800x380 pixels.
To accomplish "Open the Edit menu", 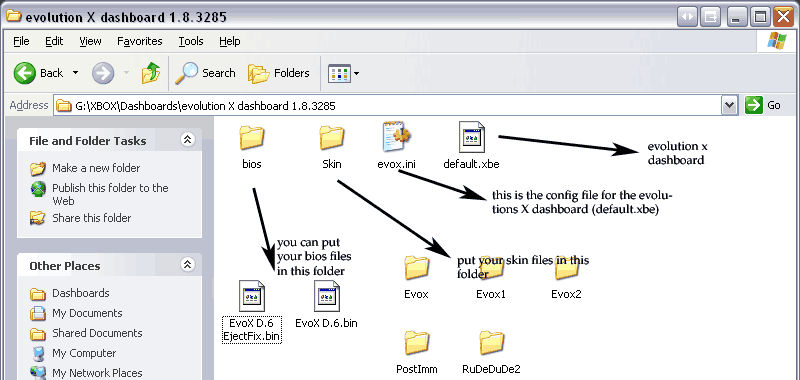I will click(x=54, y=41).
